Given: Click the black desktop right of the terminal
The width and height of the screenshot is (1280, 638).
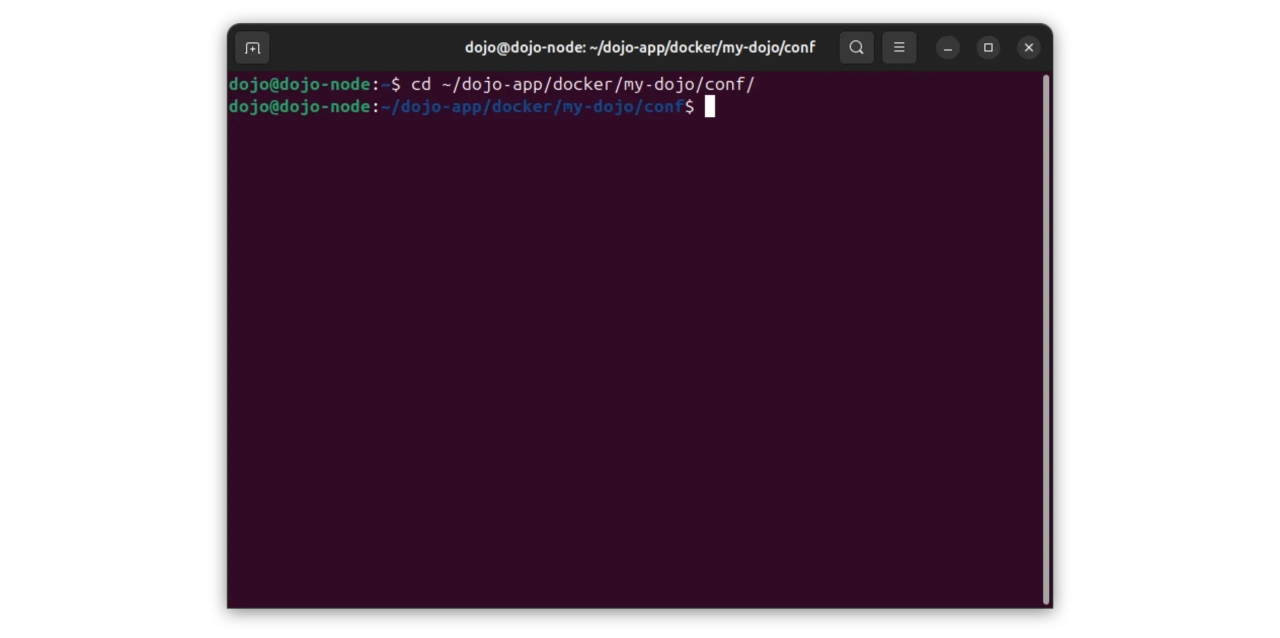Looking at the screenshot, I should pos(1165,320).
